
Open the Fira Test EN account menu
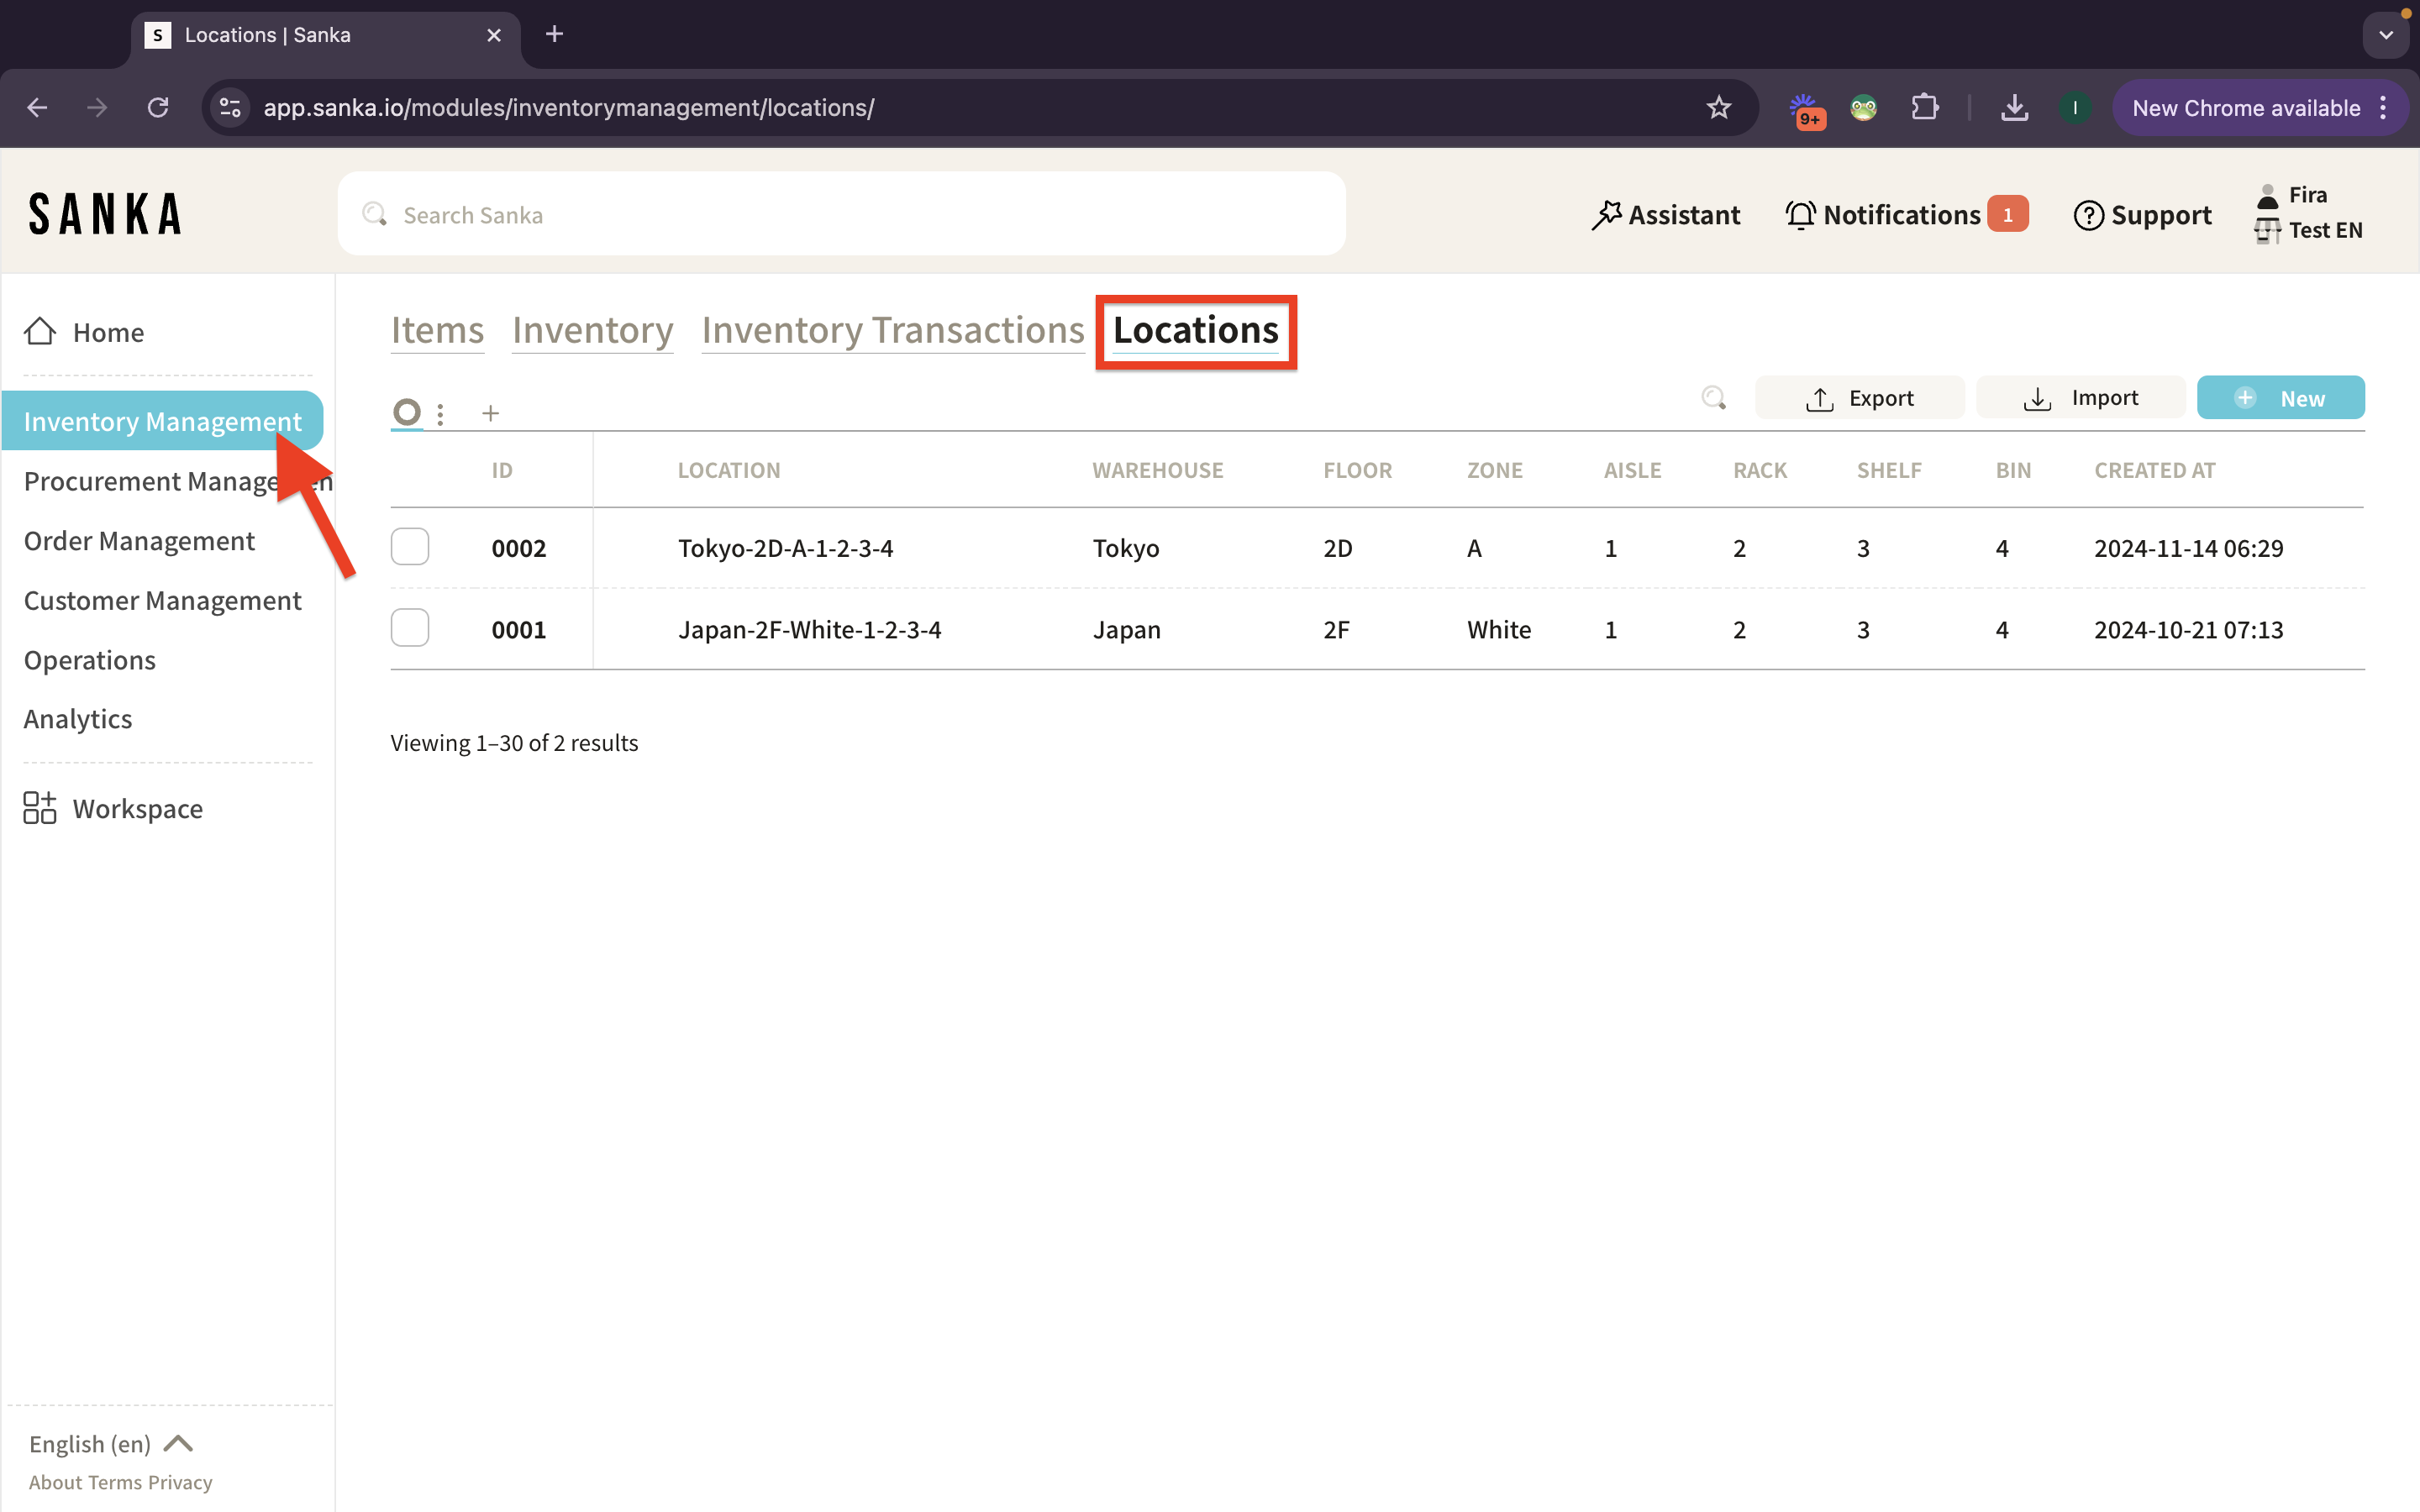[2308, 212]
